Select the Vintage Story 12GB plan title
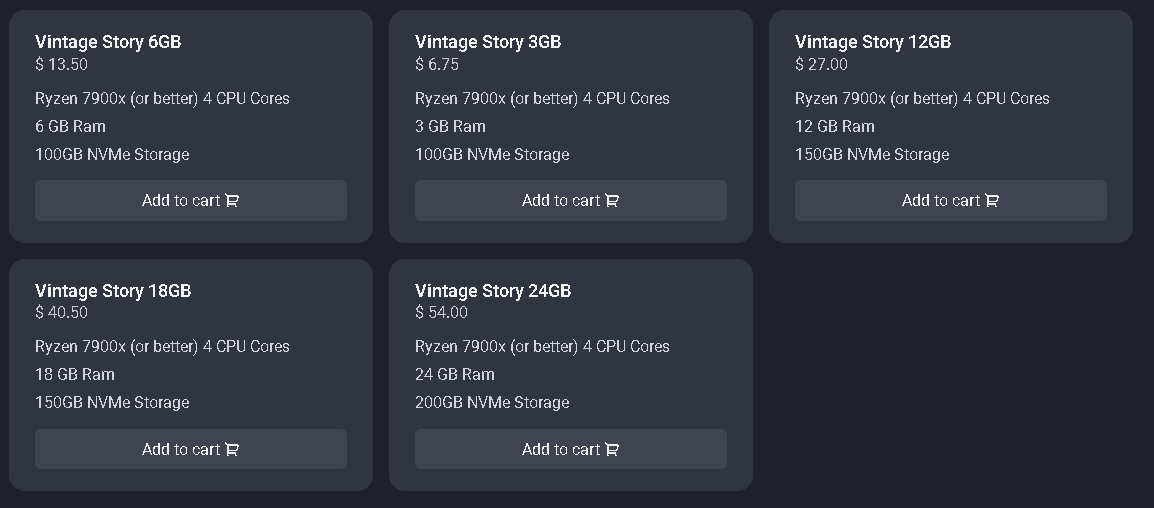Screen dimensions: 1154x508 tap(873, 42)
